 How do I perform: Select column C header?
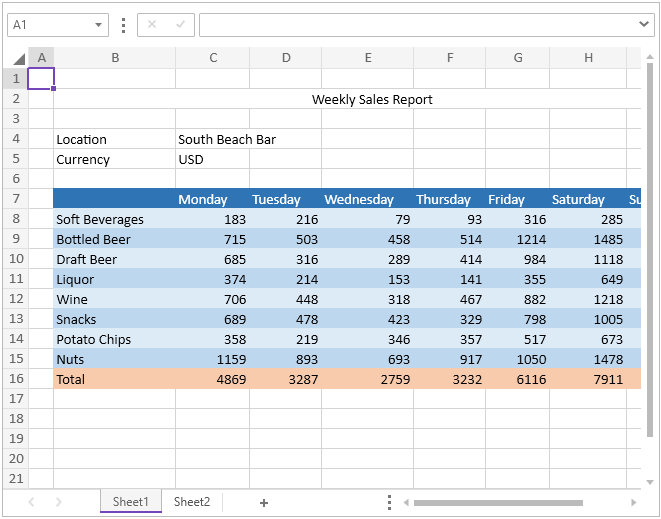click(213, 58)
